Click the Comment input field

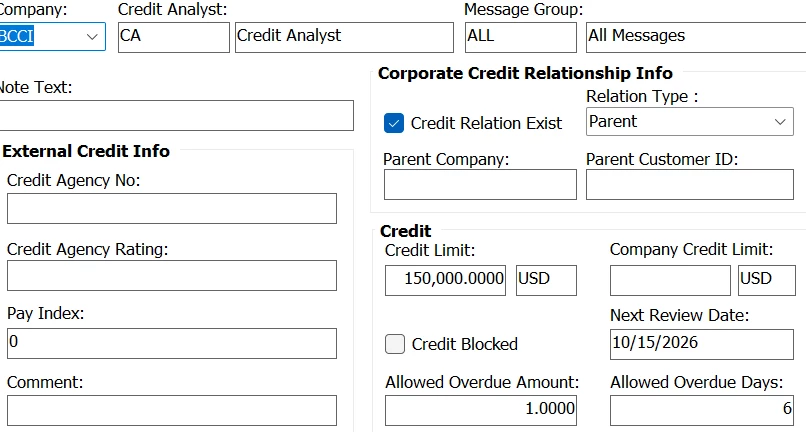[172, 410]
